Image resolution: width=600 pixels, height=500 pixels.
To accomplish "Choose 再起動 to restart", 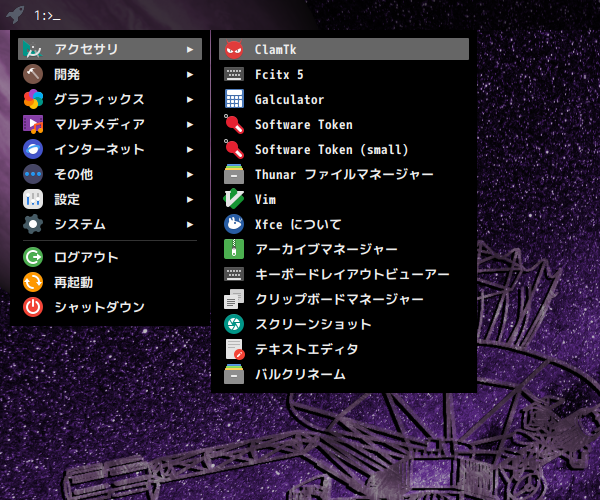I will point(110,282).
